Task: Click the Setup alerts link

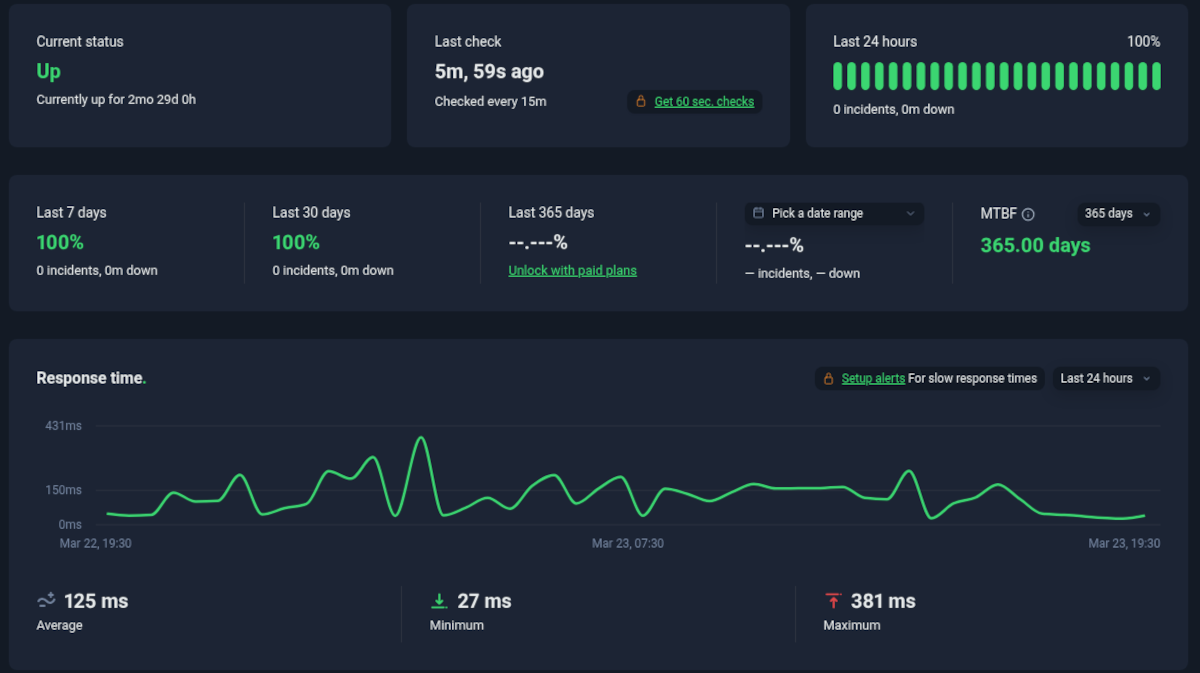Action: [873, 379]
